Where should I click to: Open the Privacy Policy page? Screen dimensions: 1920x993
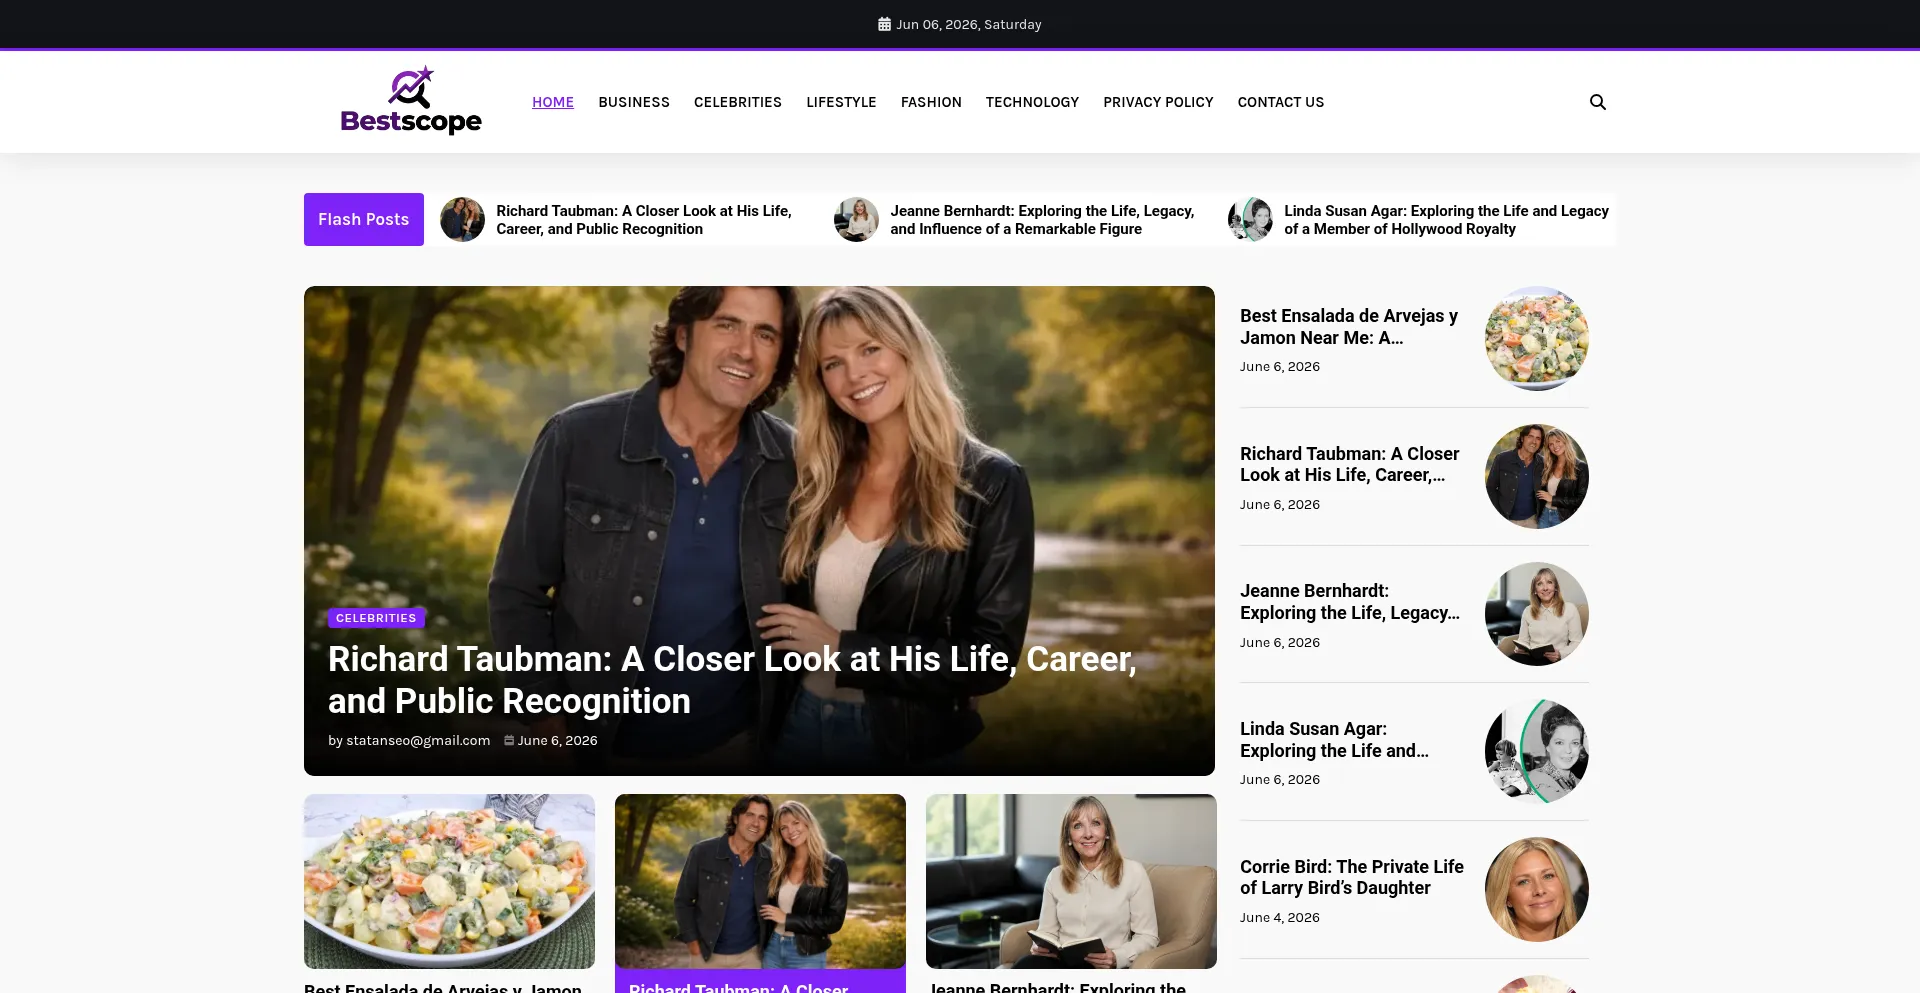click(x=1158, y=102)
